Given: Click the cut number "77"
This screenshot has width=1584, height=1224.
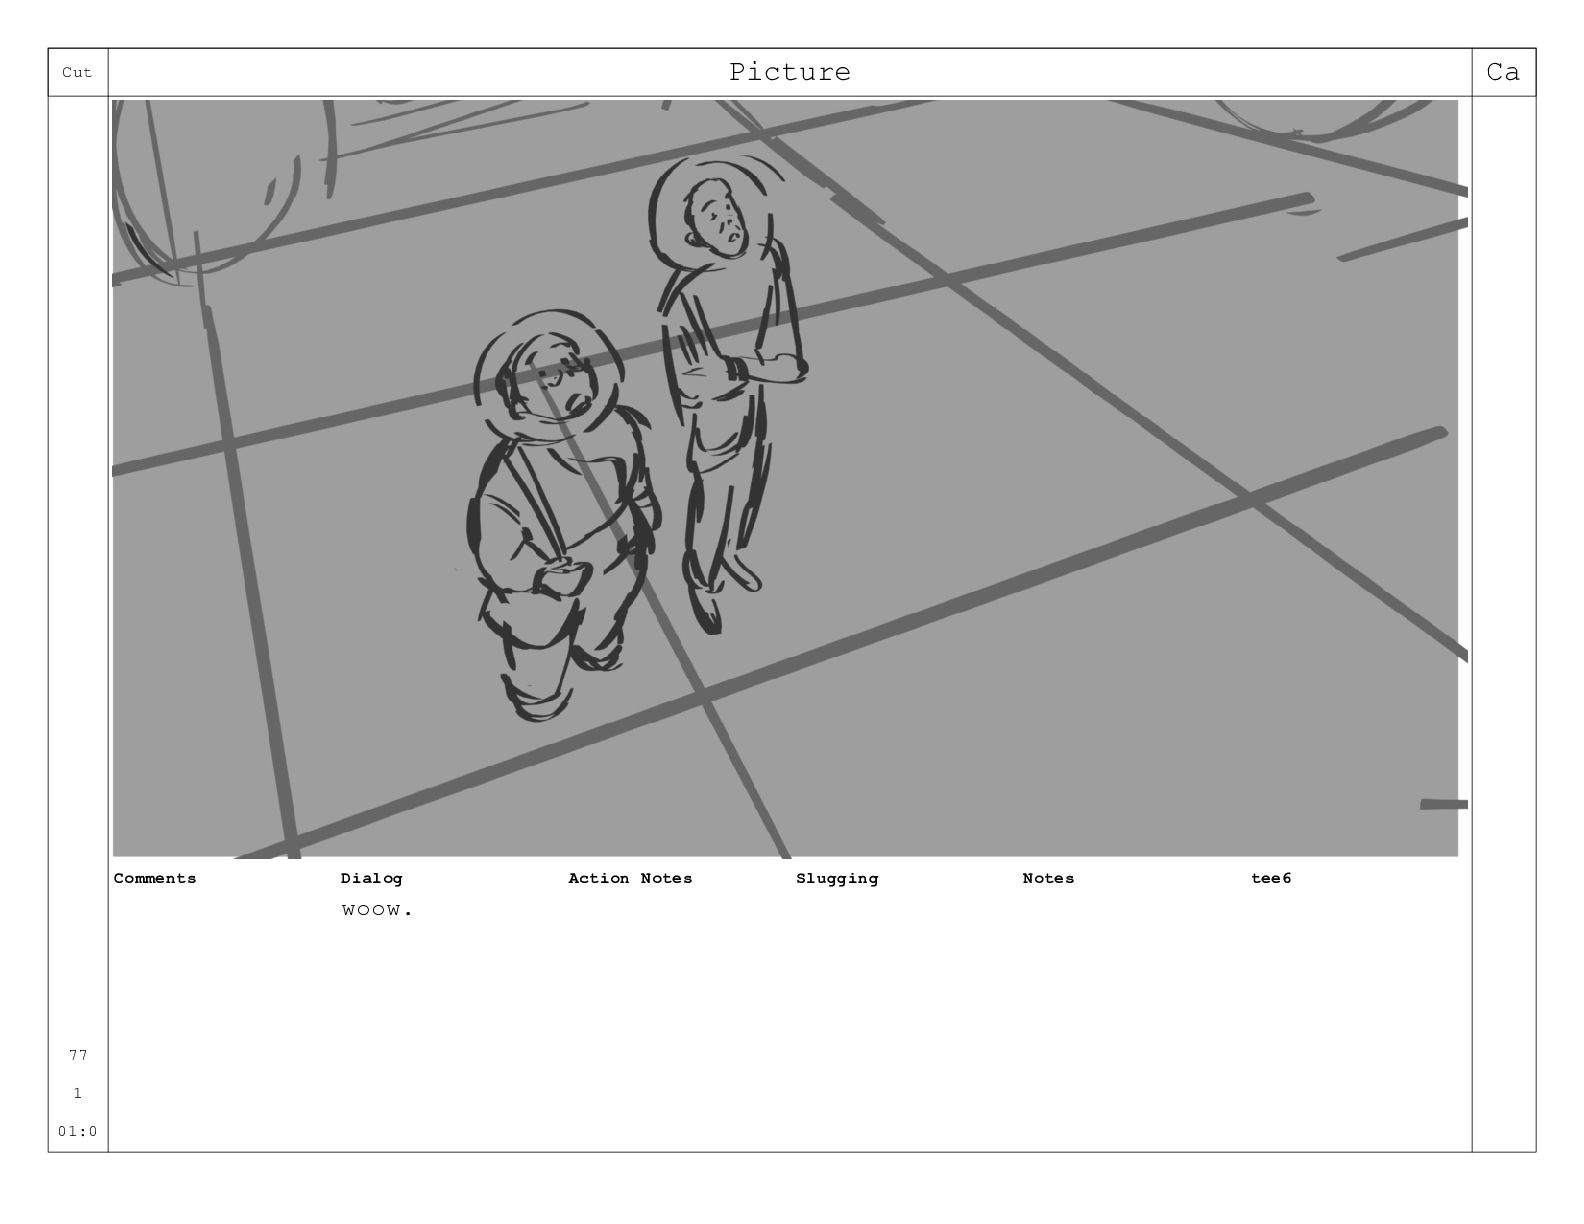Looking at the screenshot, I should pos(78,1055).
